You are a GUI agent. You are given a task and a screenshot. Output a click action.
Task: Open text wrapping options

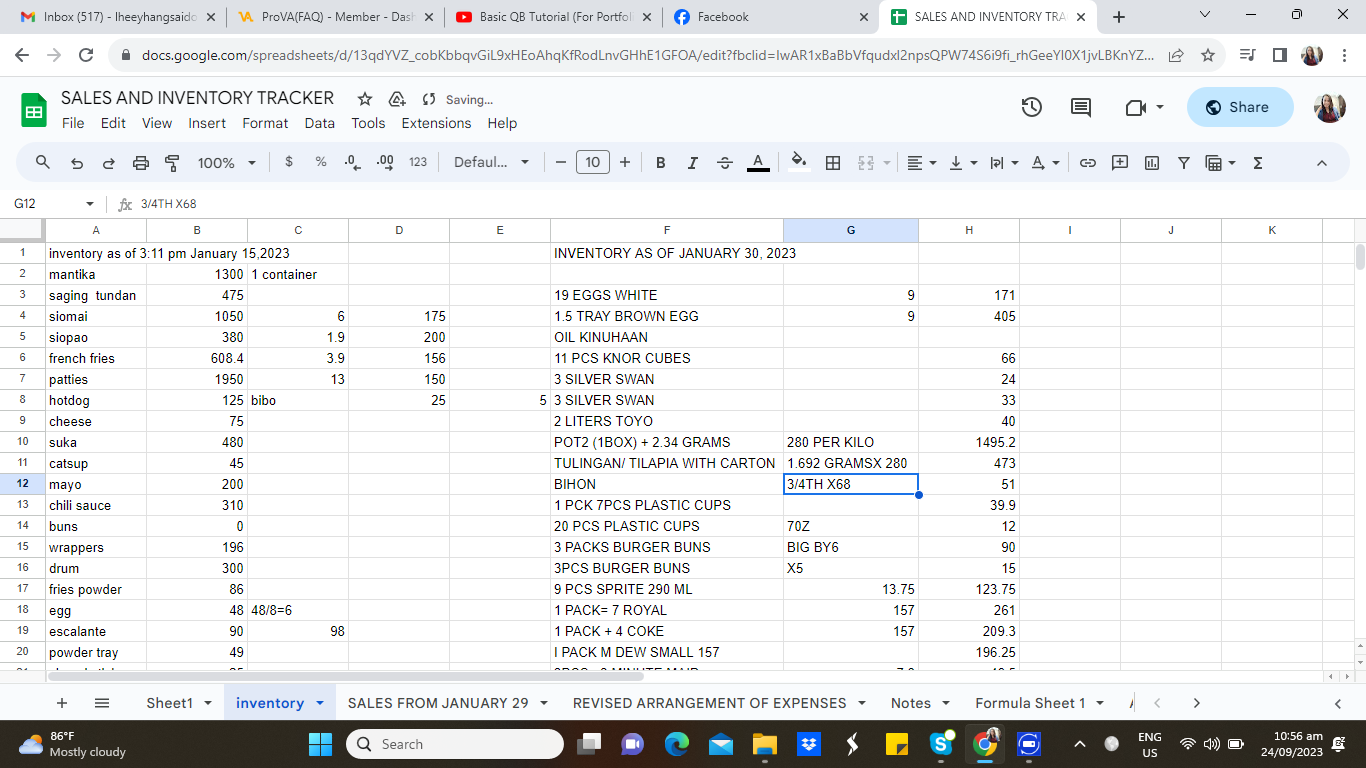click(1004, 163)
